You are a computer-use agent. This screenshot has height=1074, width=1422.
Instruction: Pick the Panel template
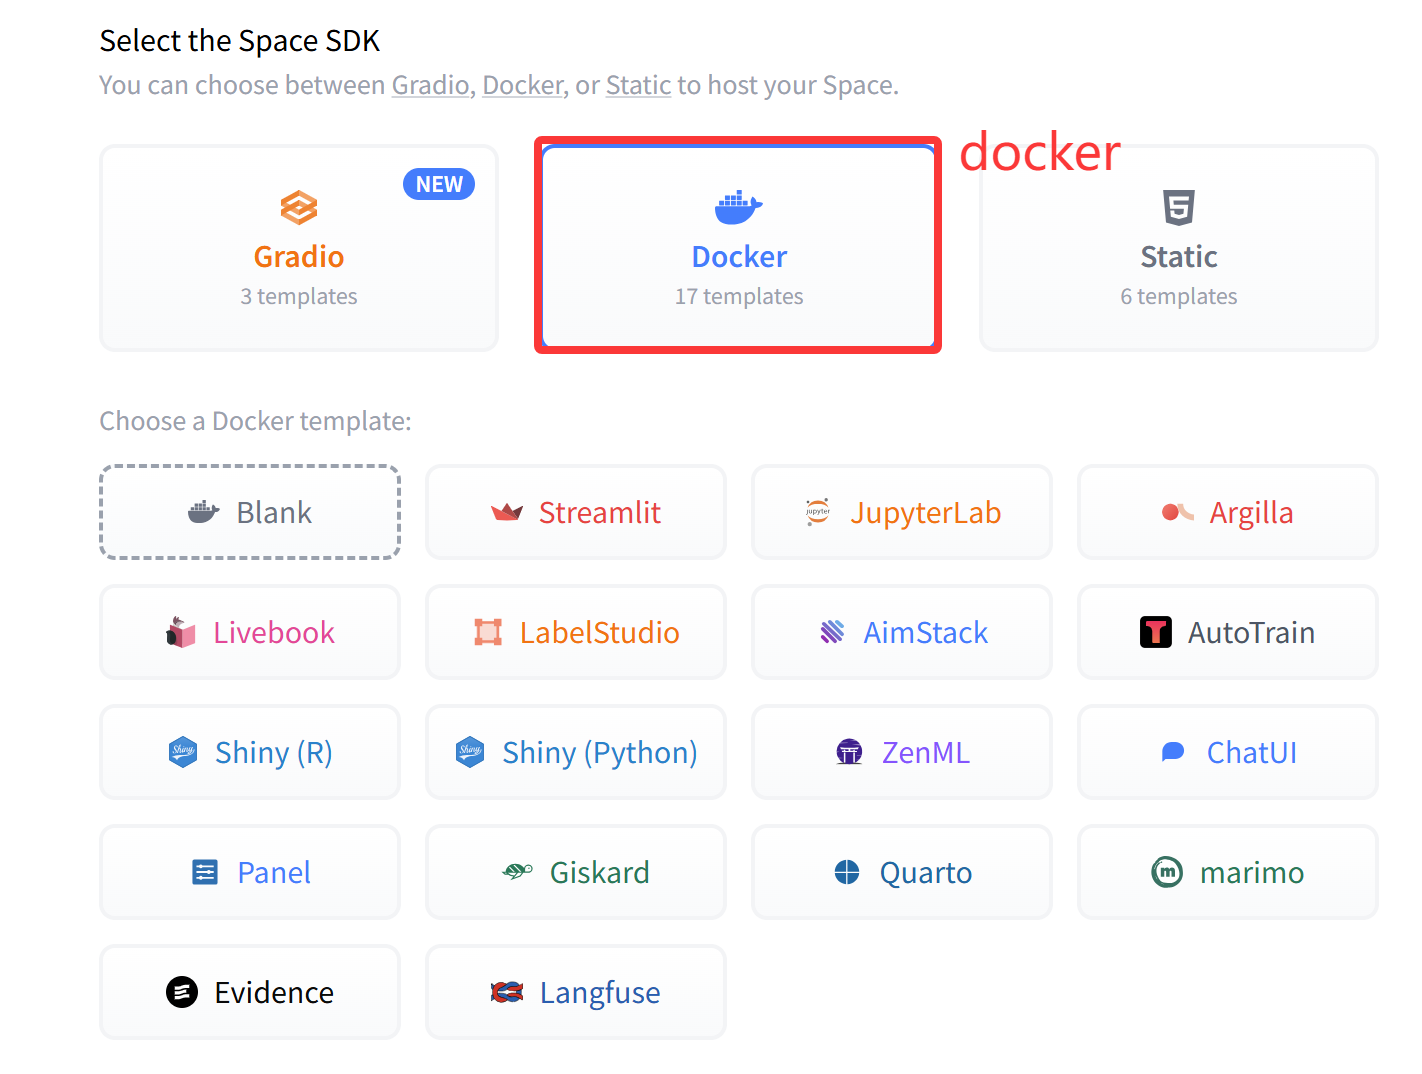(250, 872)
